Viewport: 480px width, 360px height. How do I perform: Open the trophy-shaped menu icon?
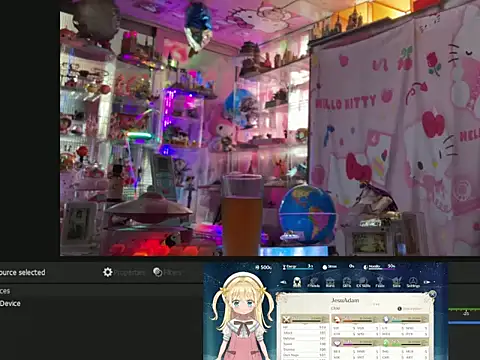(x=380, y=283)
